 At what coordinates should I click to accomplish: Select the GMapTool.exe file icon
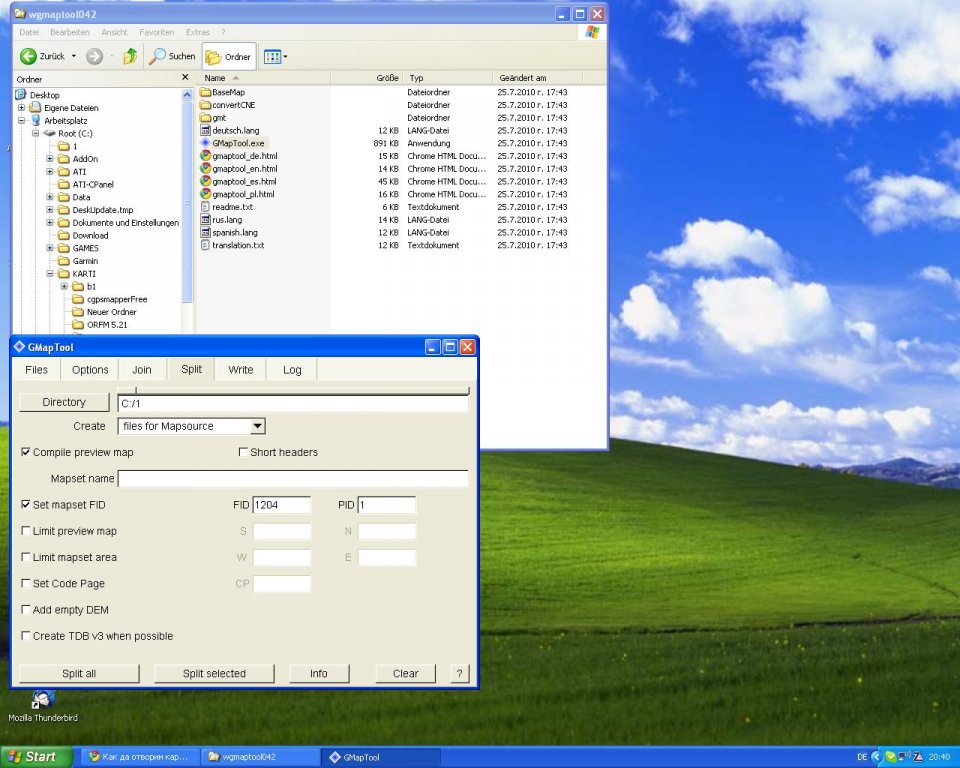(205, 143)
